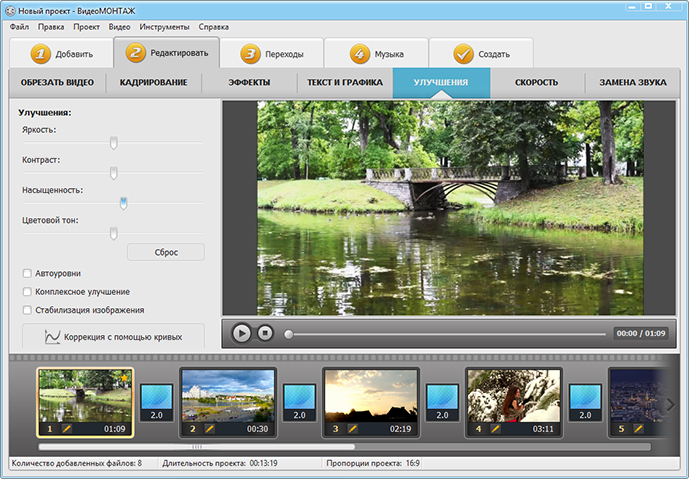Open the Инструменты menu
This screenshot has height=479, width=689.
point(164,26)
